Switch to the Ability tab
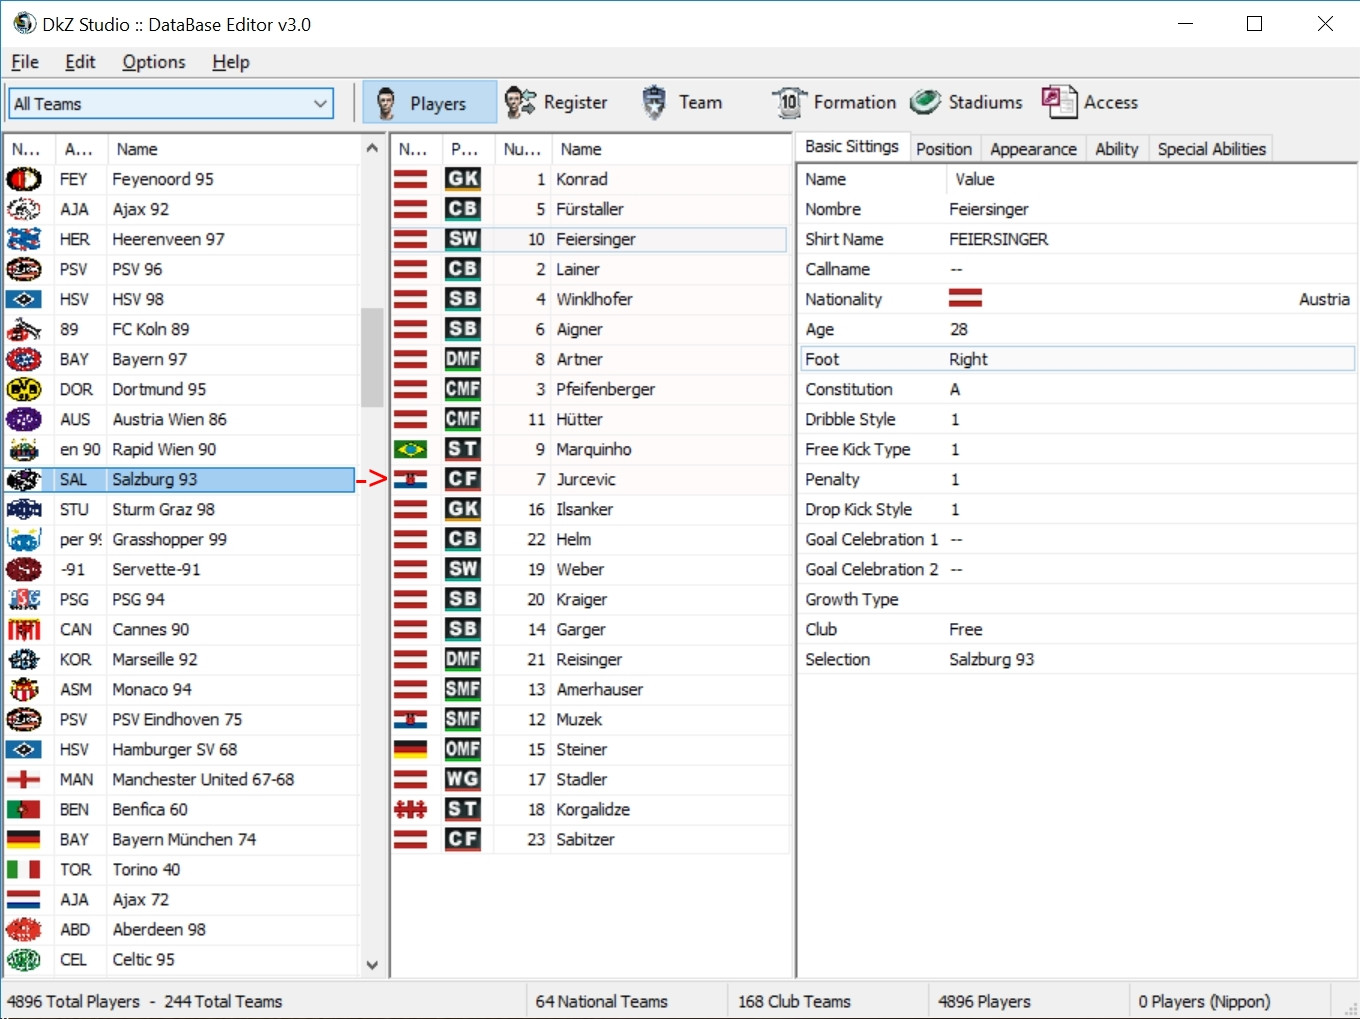The width and height of the screenshot is (1360, 1019). [x=1117, y=149]
